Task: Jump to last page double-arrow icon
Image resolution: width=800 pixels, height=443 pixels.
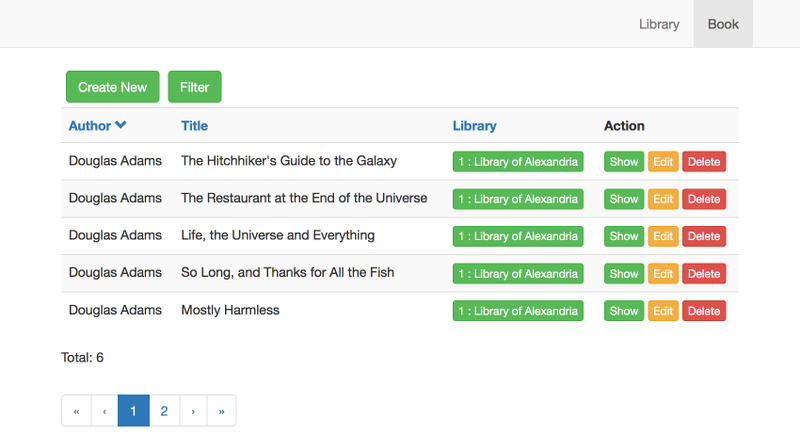Action: (x=221, y=411)
